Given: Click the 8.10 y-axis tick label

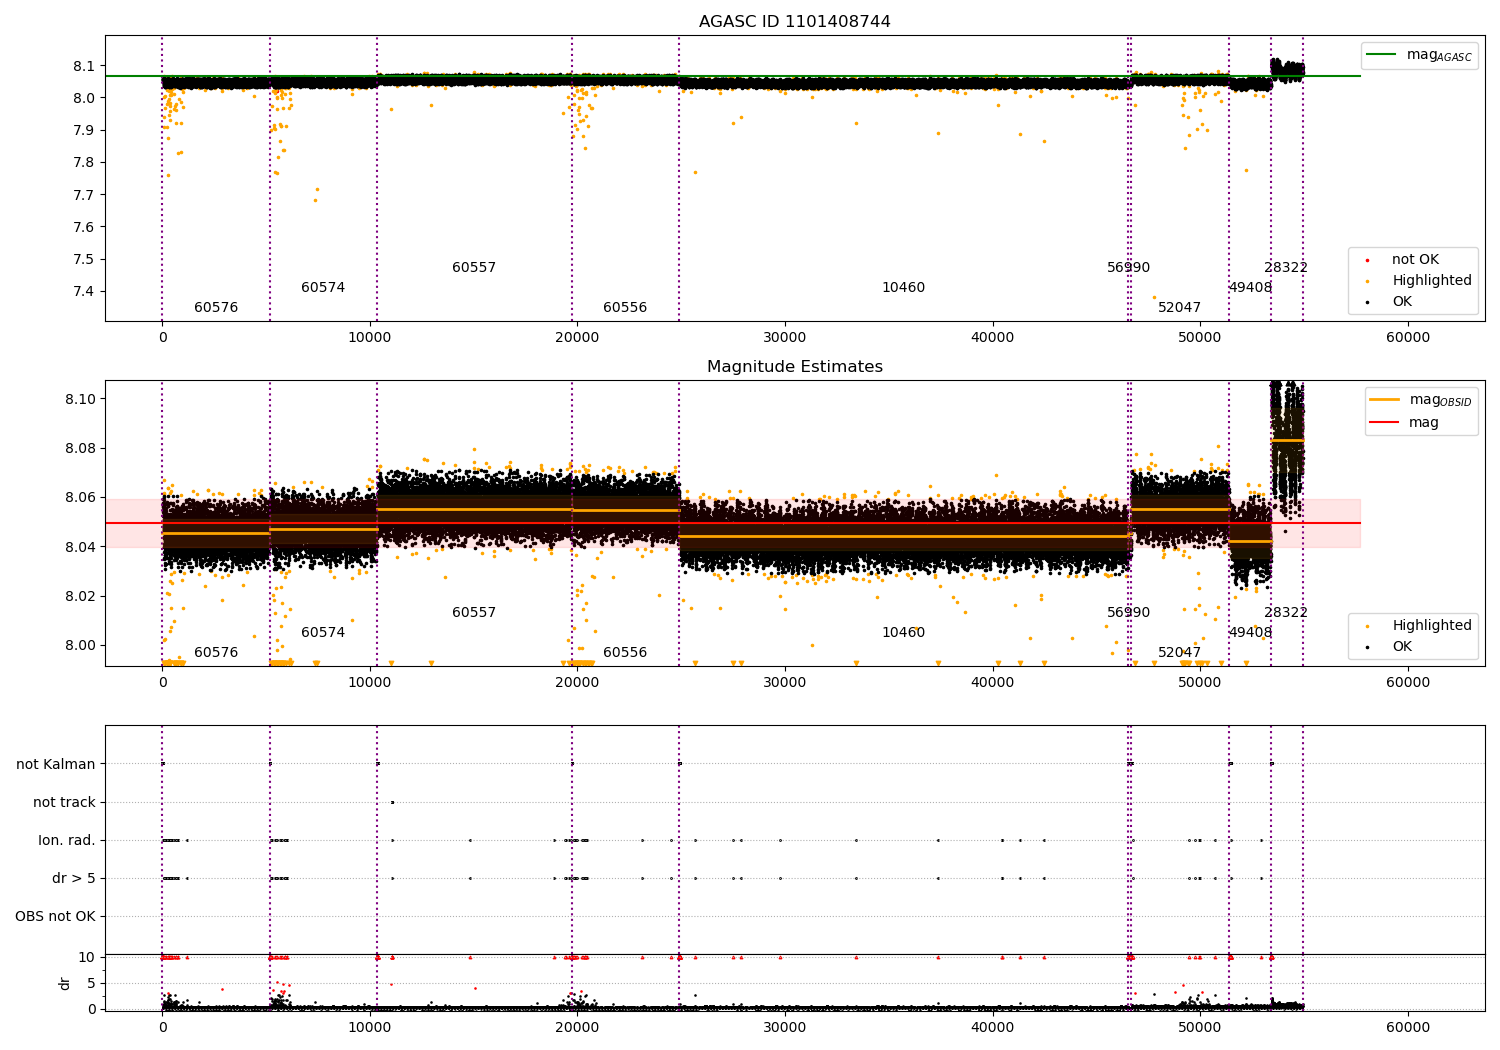Looking at the screenshot, I should 79,399.
